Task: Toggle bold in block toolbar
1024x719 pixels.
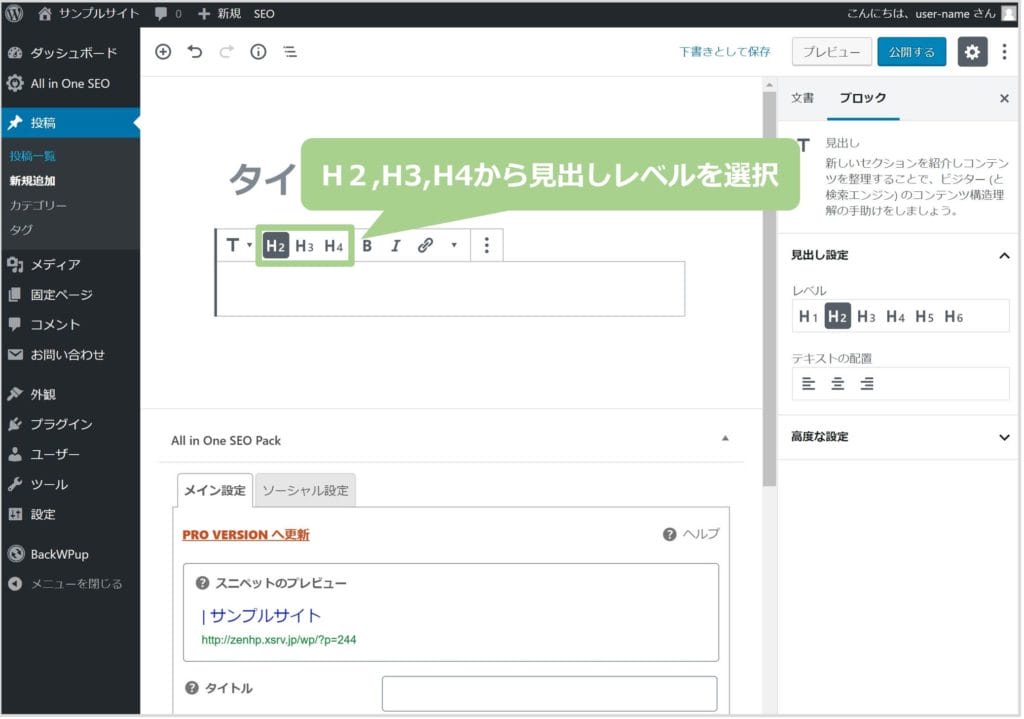Action: pos(367,245)
